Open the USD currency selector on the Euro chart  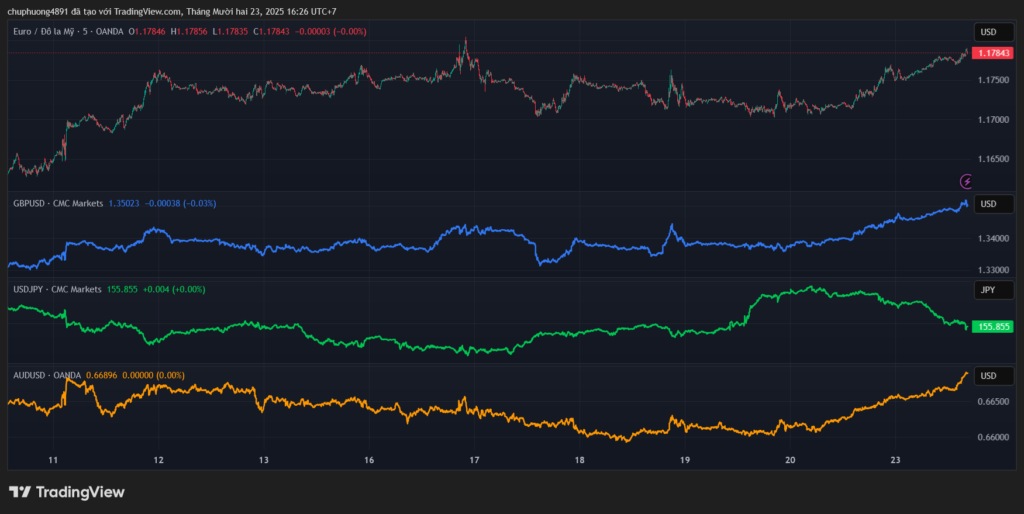pyautogui.click(x=988, y=32)
